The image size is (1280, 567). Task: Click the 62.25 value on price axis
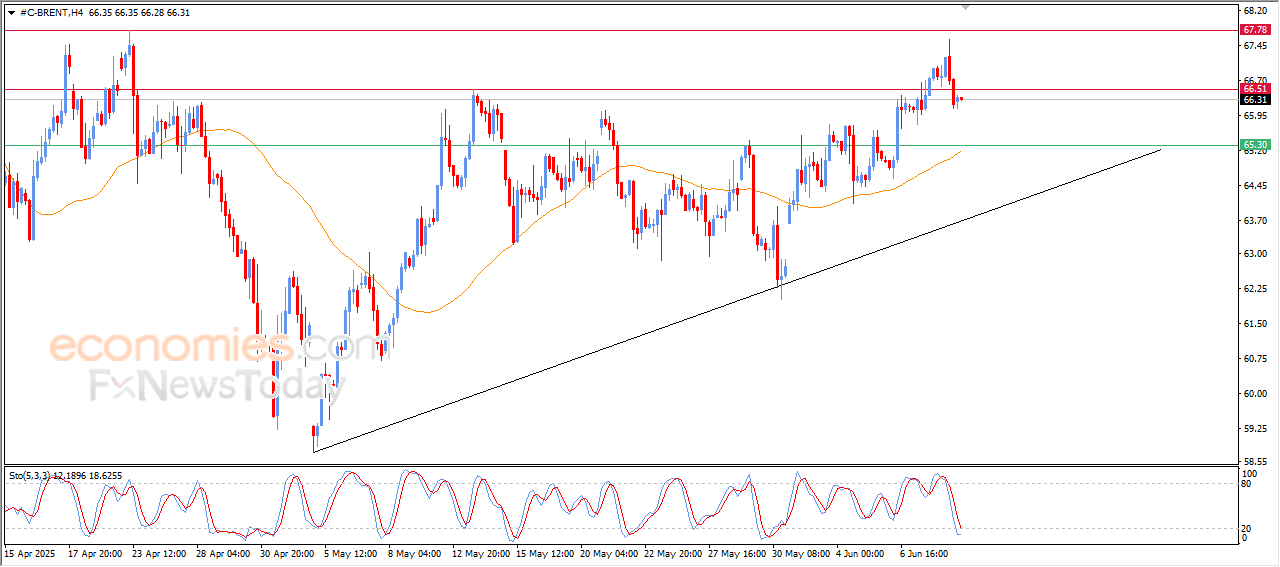[1255, 289]
